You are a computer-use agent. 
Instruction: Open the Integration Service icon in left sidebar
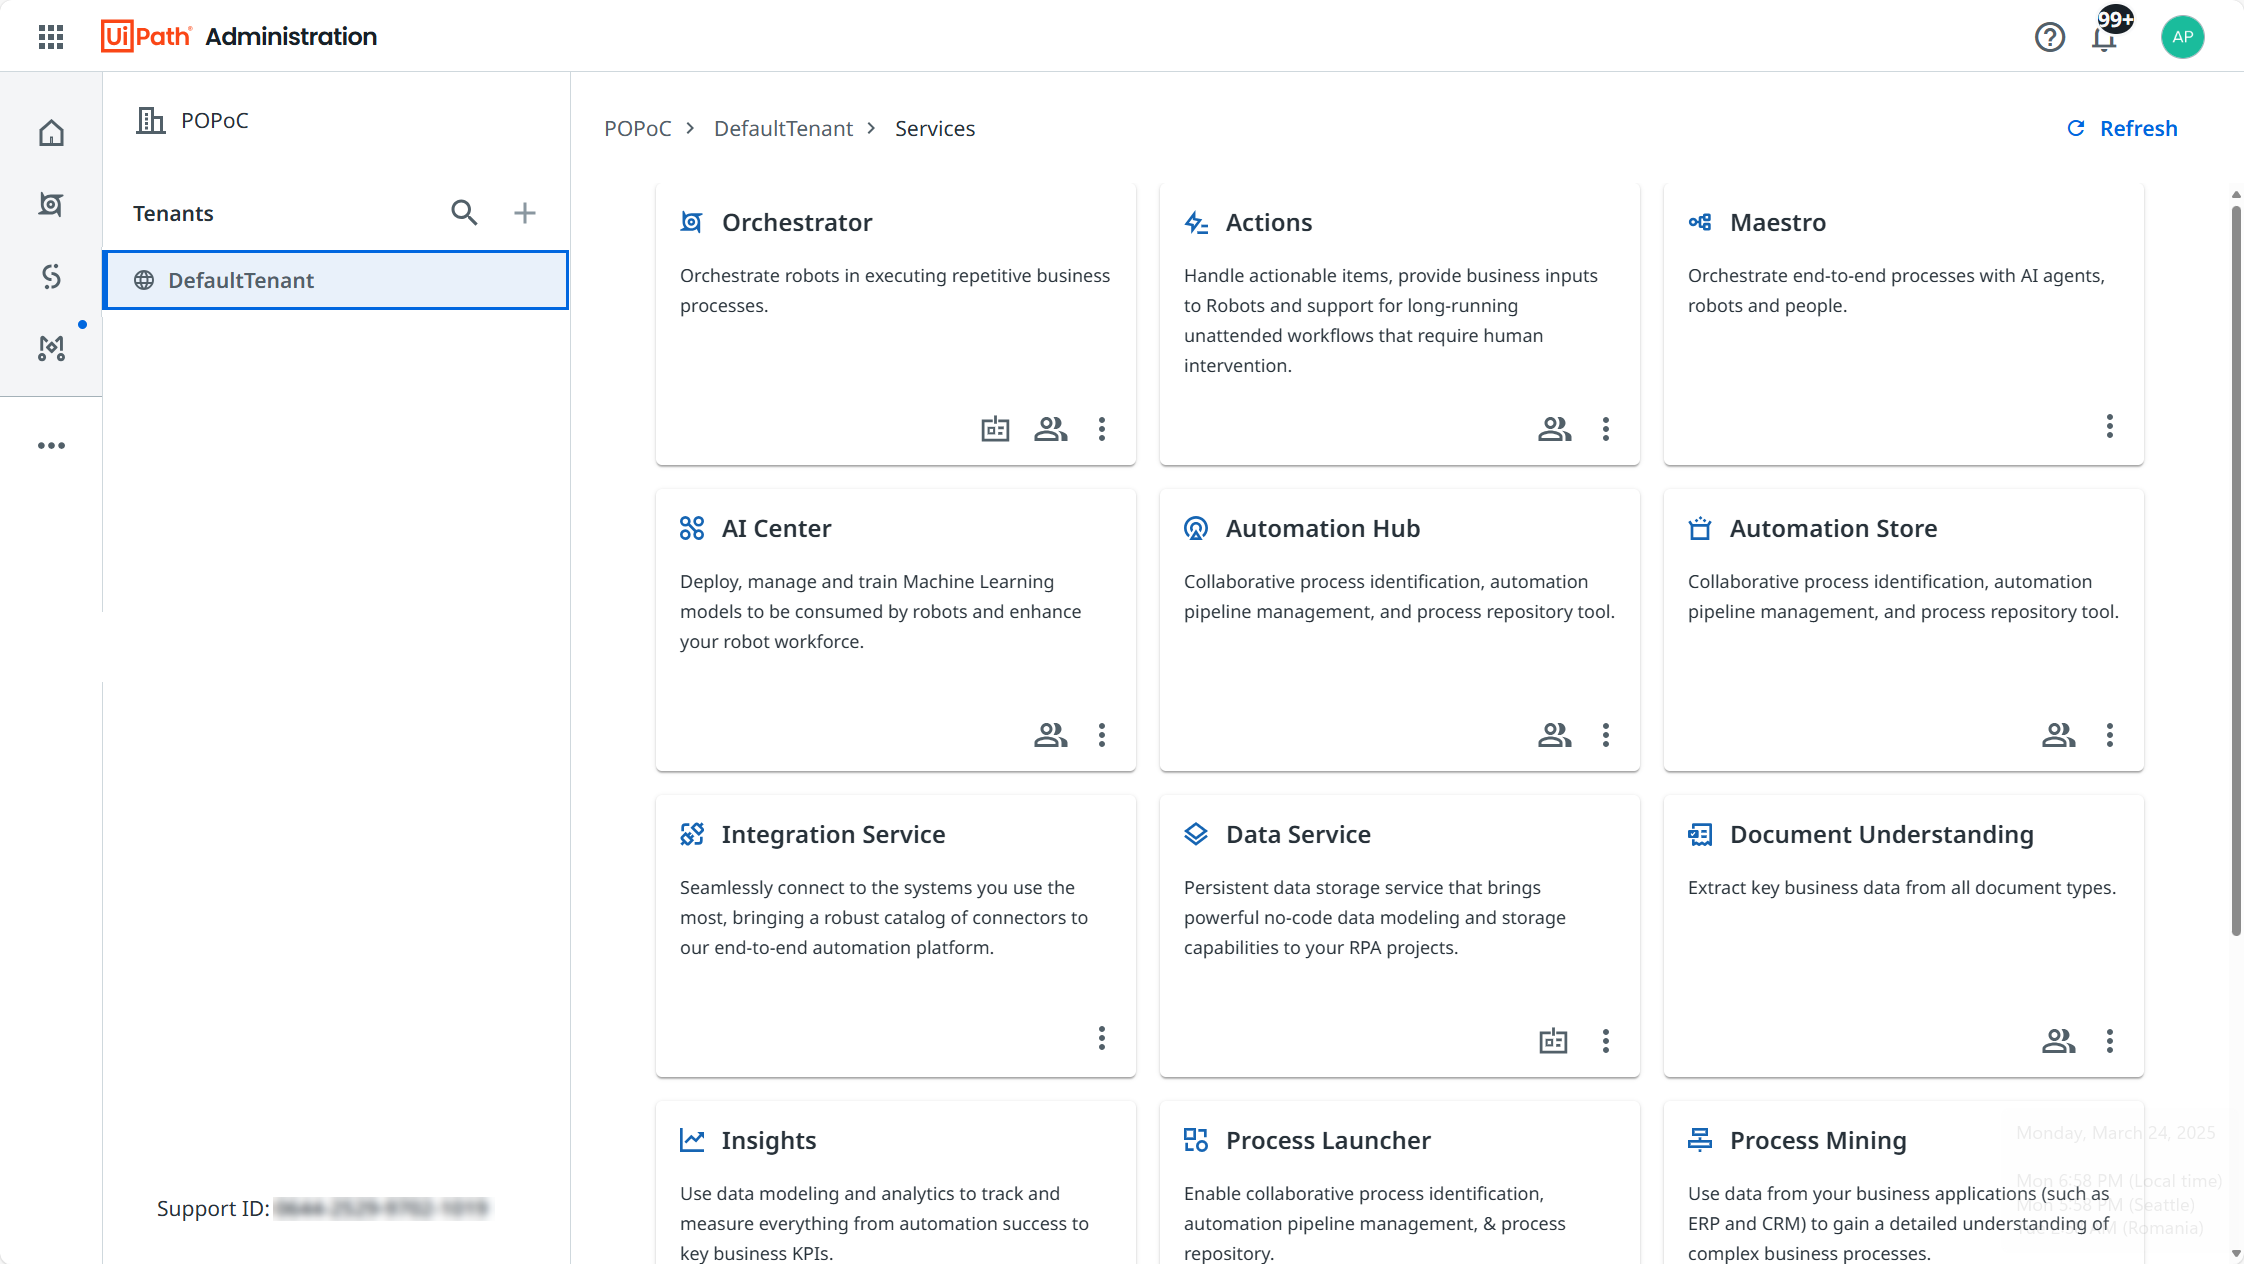(51, 276)
